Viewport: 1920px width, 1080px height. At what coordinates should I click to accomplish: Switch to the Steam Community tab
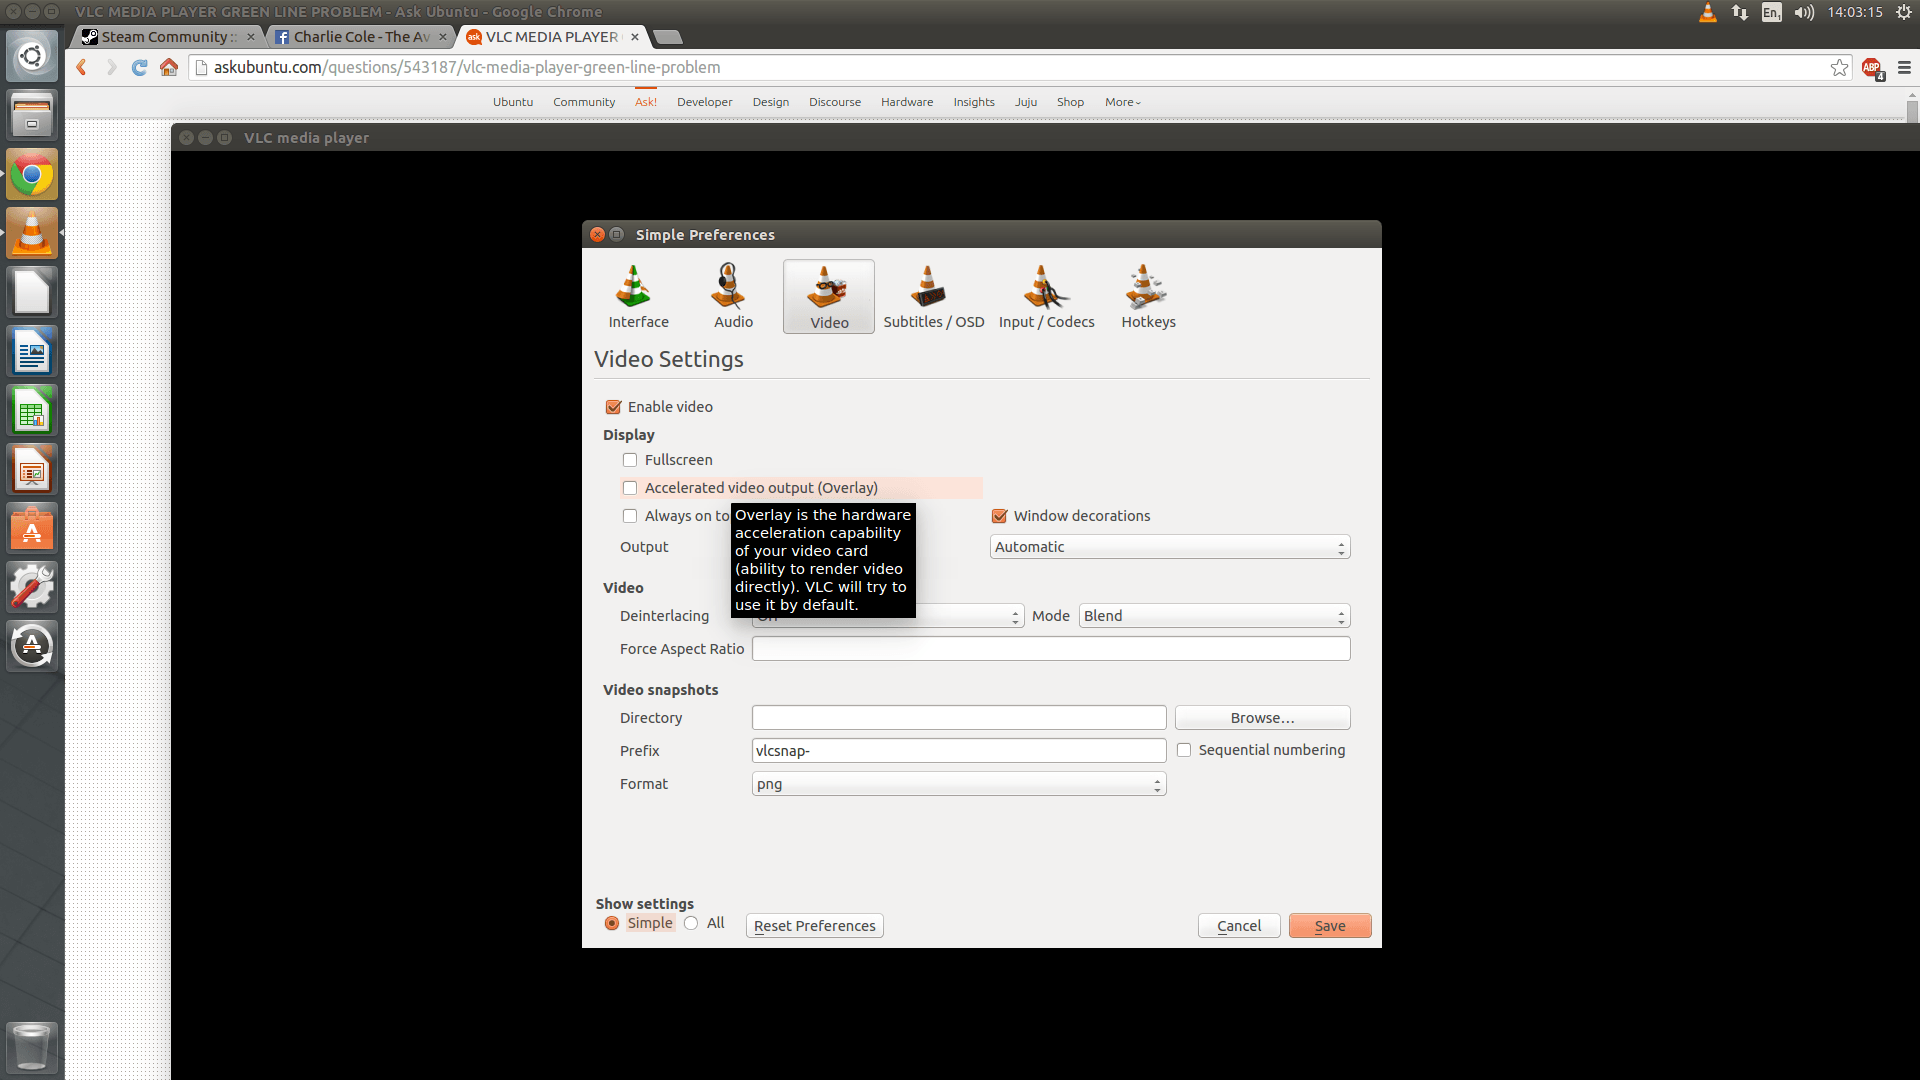(165, 37)
